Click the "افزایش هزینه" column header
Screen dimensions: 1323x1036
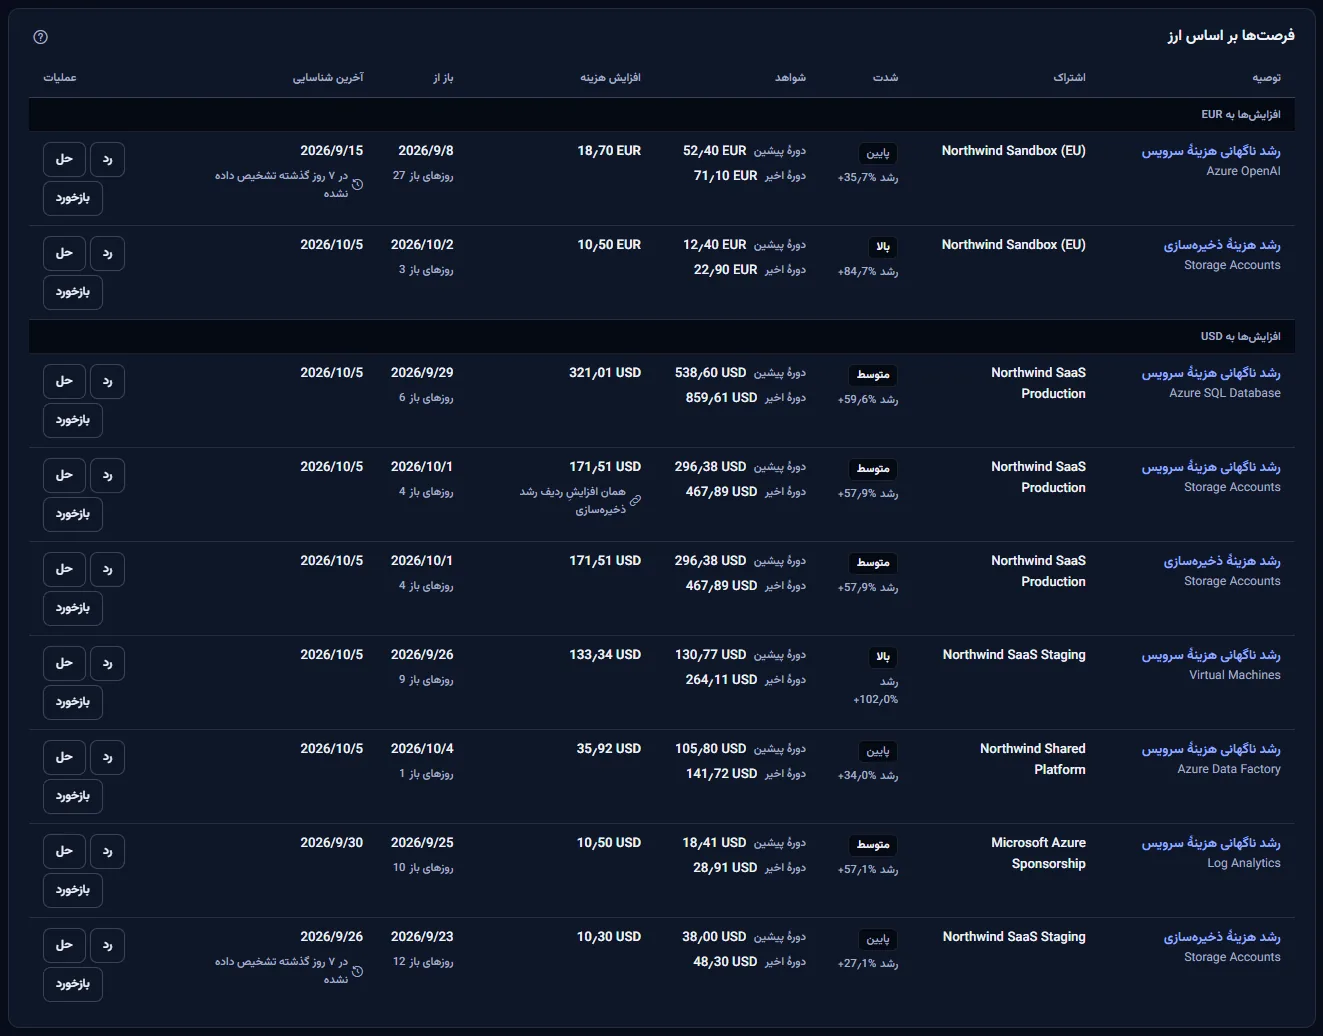(x=611, y=78)
